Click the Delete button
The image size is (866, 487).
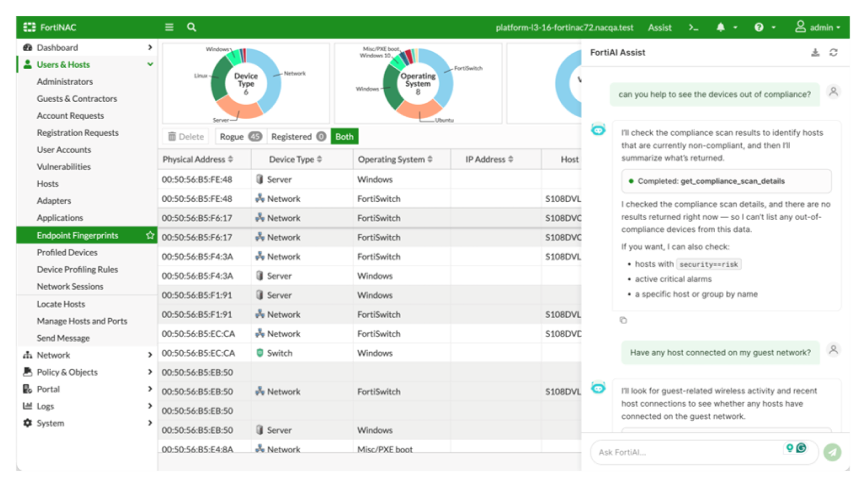pyautogui.click(x=186, y=136)
